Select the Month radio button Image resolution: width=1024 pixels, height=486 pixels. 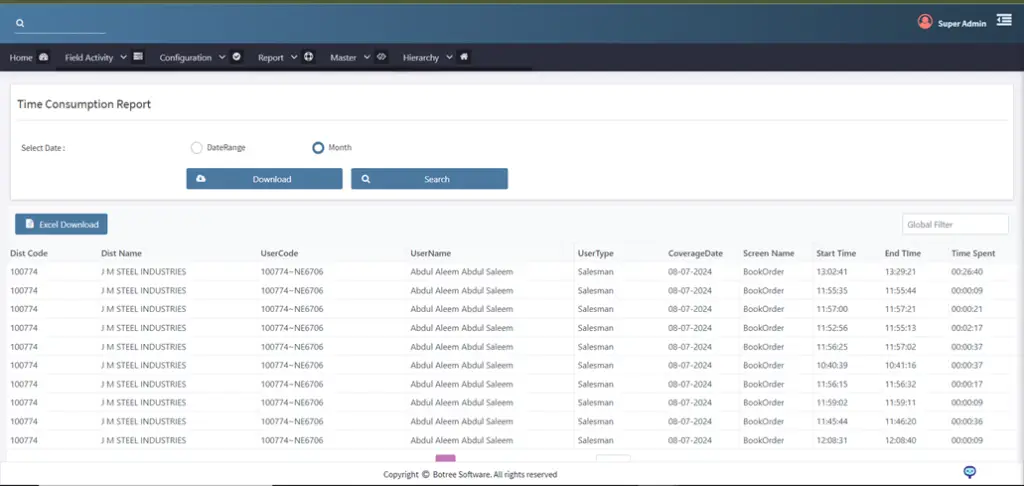click(x=318, y=148)
